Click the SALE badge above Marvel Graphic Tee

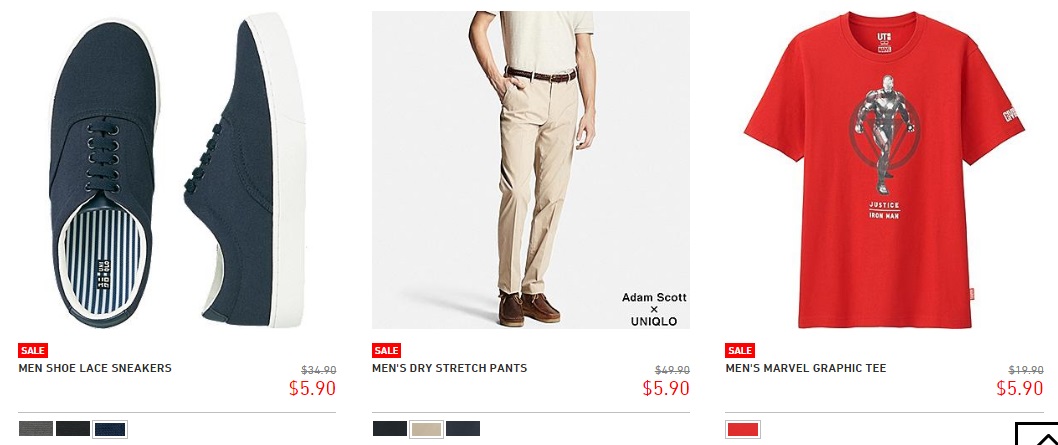tap(740, 351)
